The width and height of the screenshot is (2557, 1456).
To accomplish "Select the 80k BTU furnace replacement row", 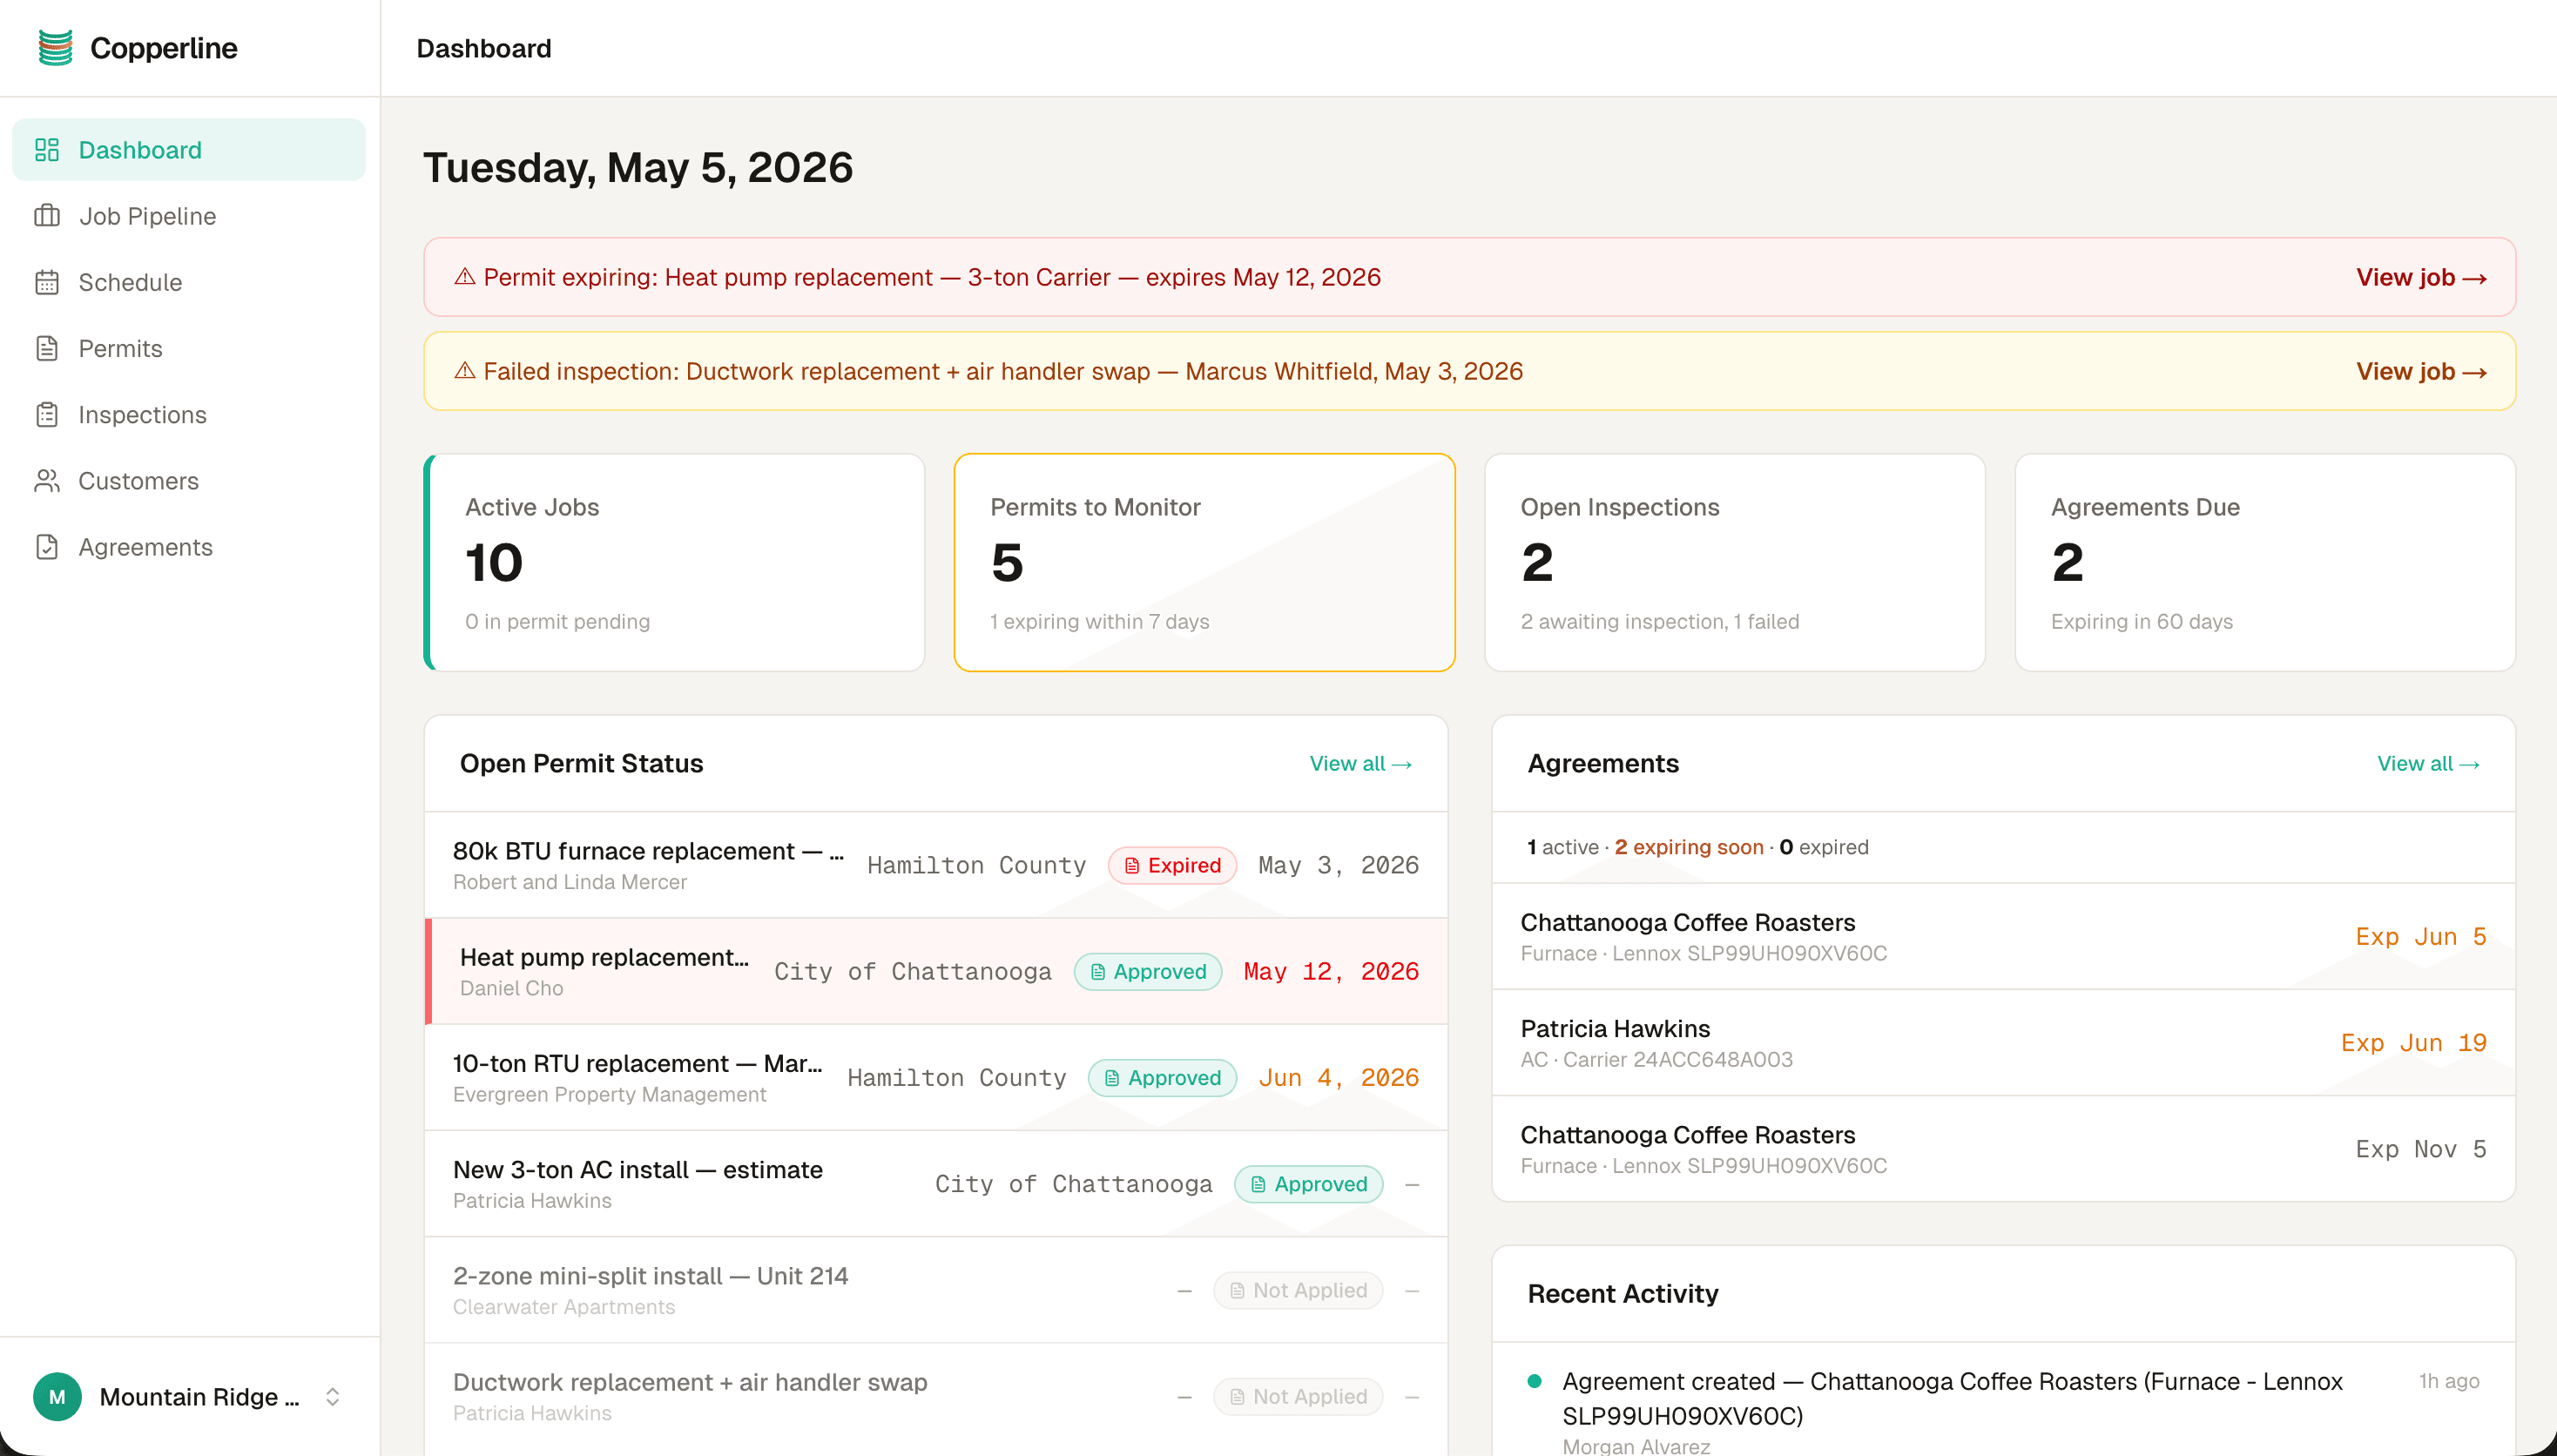I will [x=936, y=865].
